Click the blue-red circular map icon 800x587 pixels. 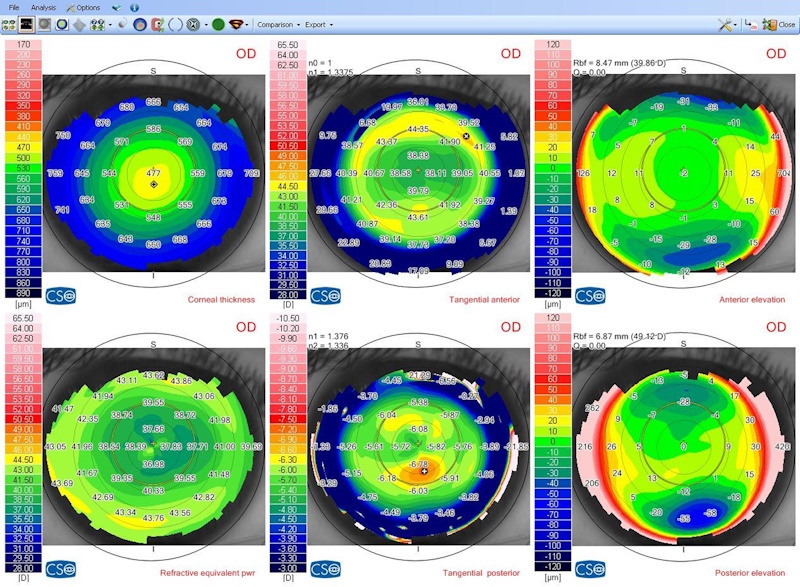(139, 24)
